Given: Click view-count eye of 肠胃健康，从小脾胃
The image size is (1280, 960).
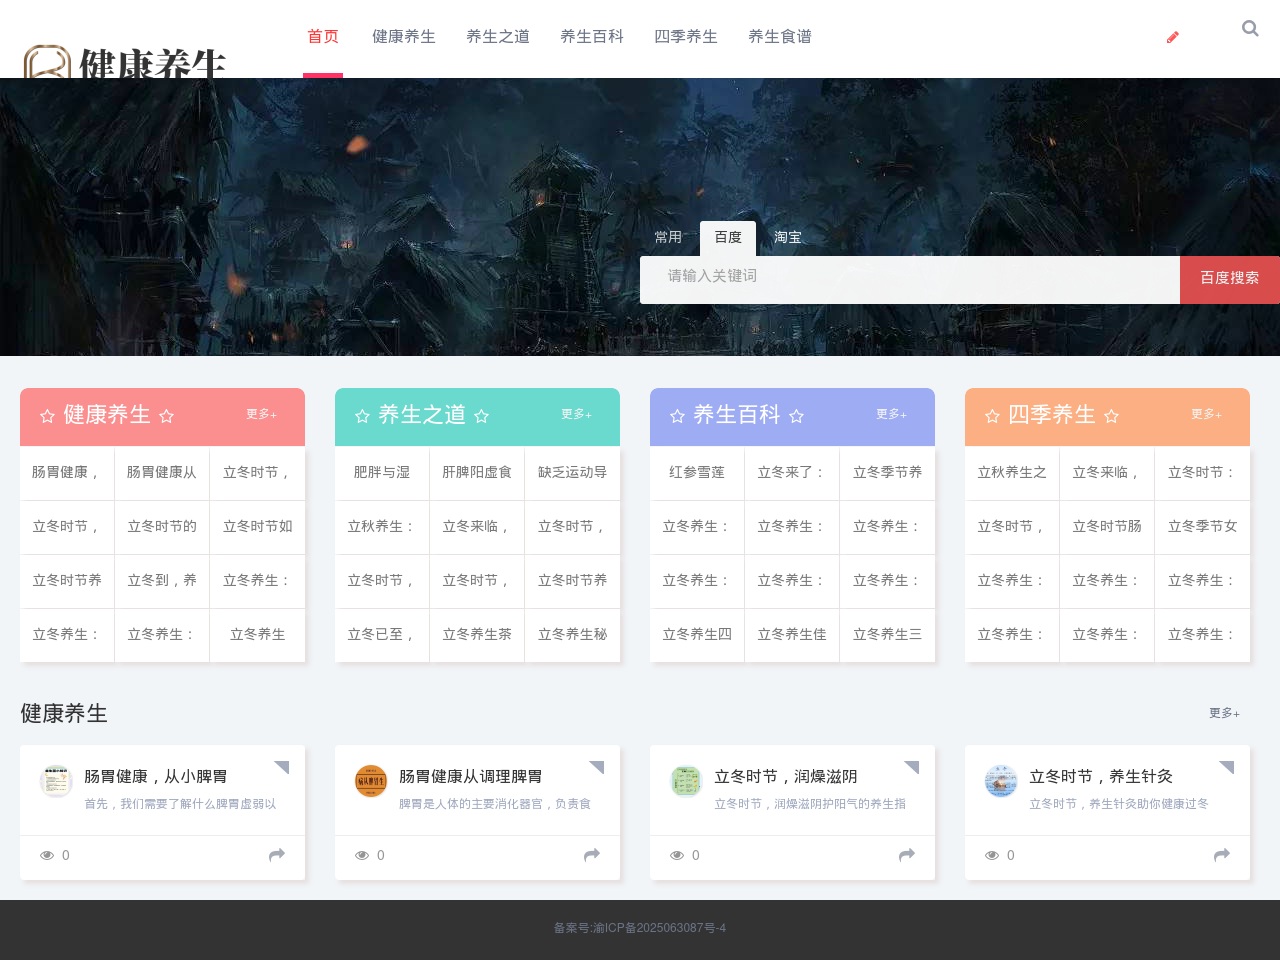Looking at the screenshot, I should coord(47,855).
